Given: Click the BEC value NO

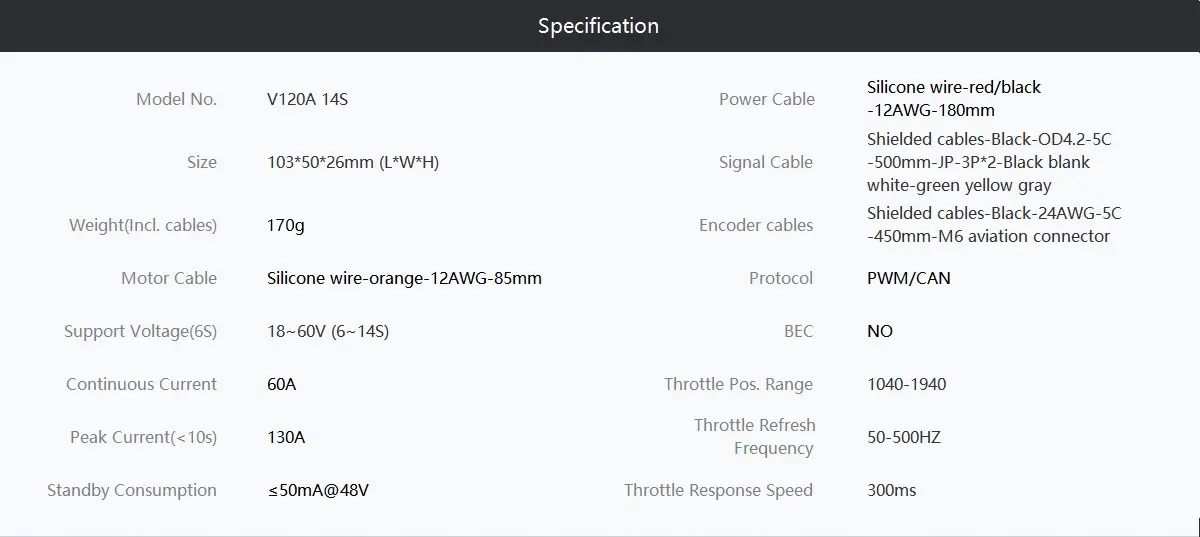Looking at the screenshot, I should point(880,331).
